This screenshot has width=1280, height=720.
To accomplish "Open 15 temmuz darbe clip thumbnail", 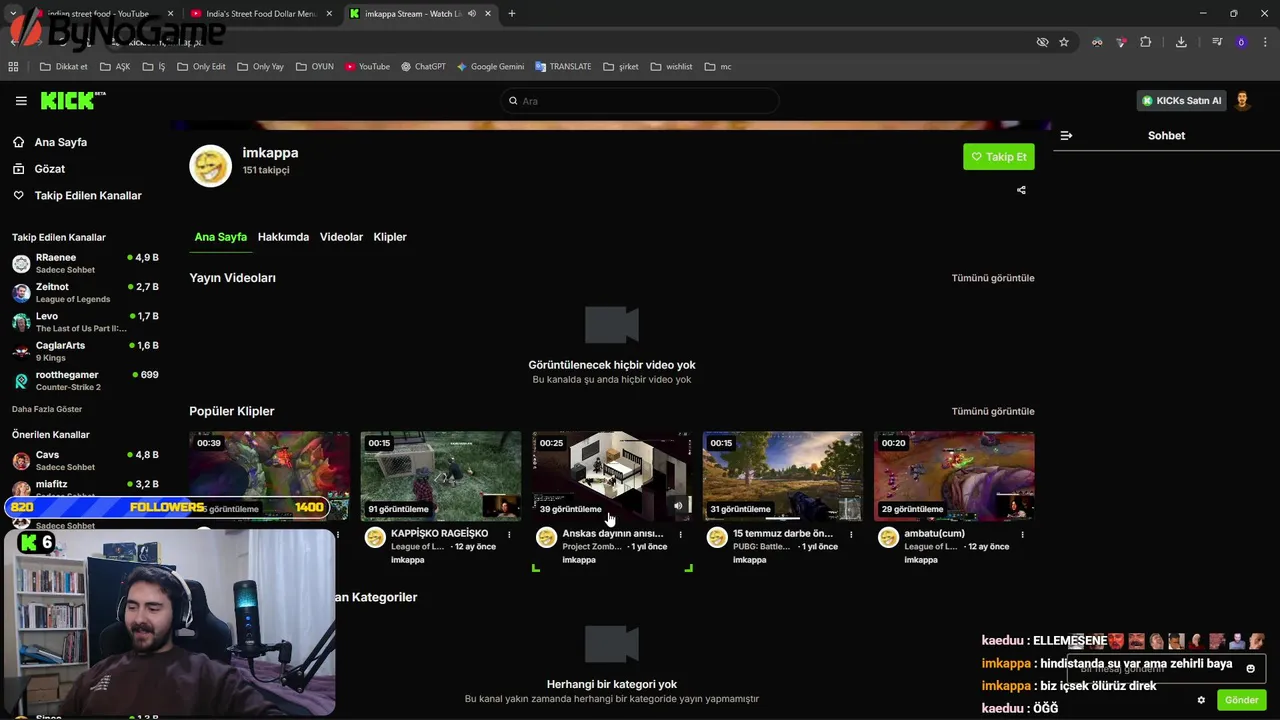I will pyautogui.click(x=783, y=476).
